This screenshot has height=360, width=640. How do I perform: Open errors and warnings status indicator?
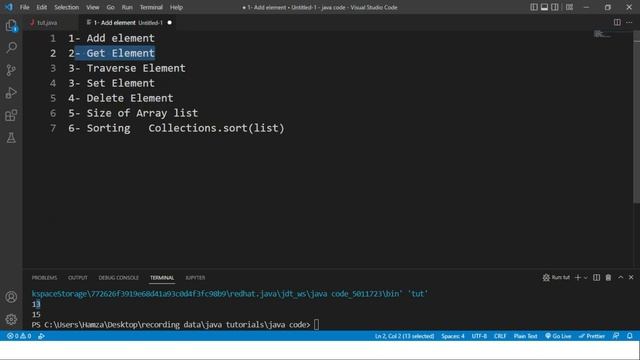pyautogui.click(x=19, y=336)
